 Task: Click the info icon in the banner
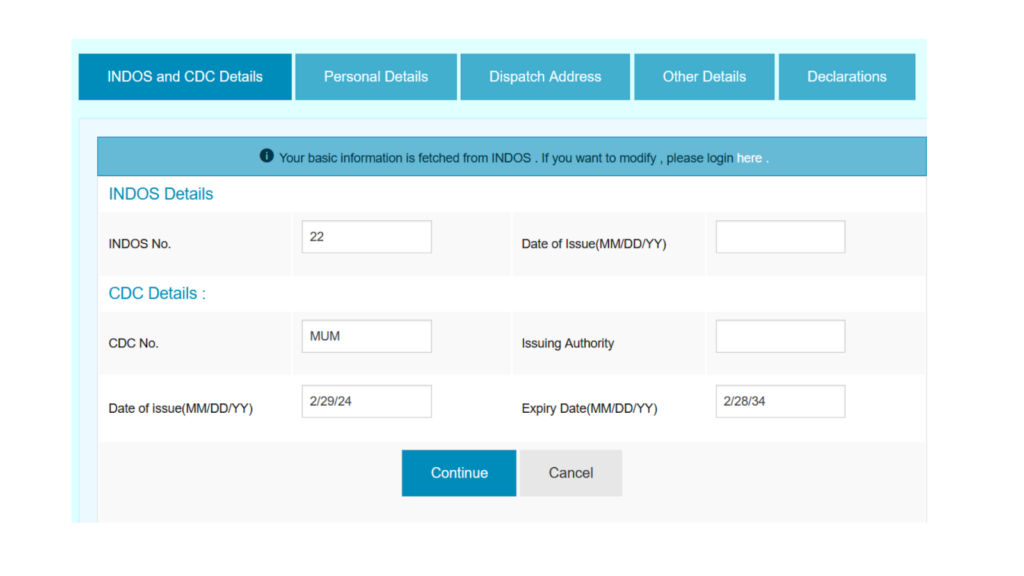[266, 157]
